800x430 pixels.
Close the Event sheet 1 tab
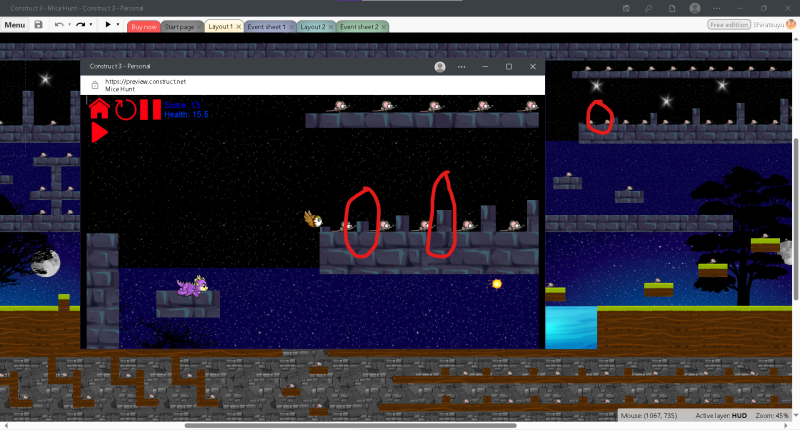pos(291,27)
